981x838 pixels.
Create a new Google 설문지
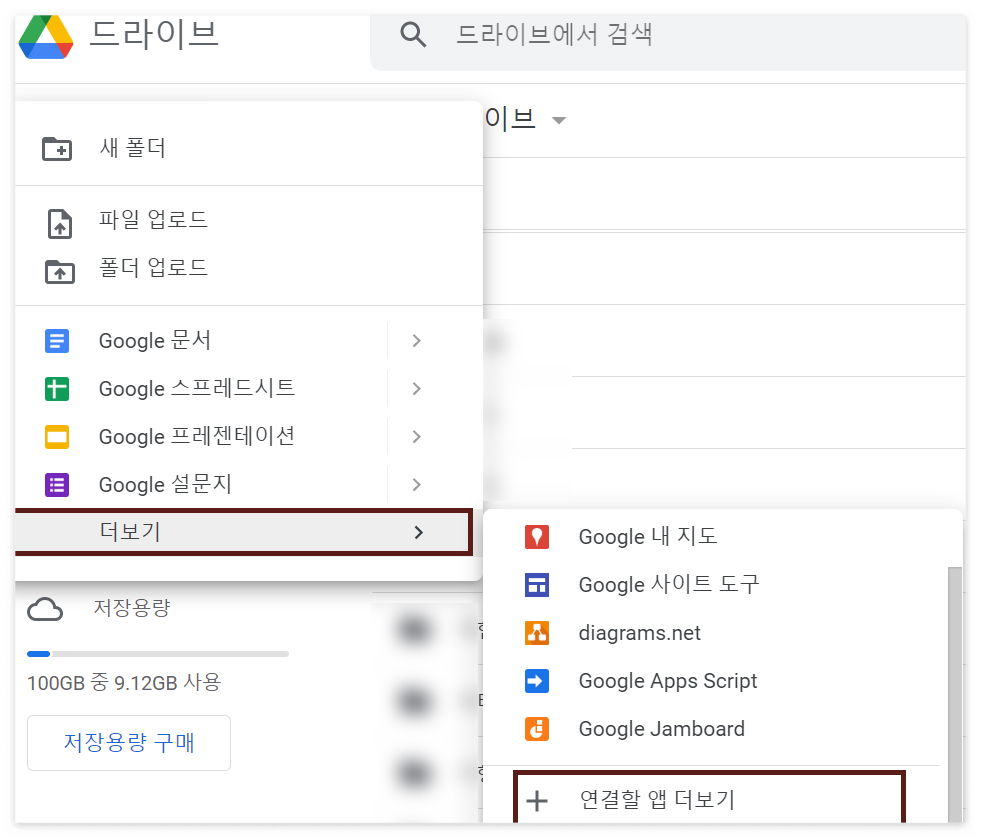tap(201, 485)
